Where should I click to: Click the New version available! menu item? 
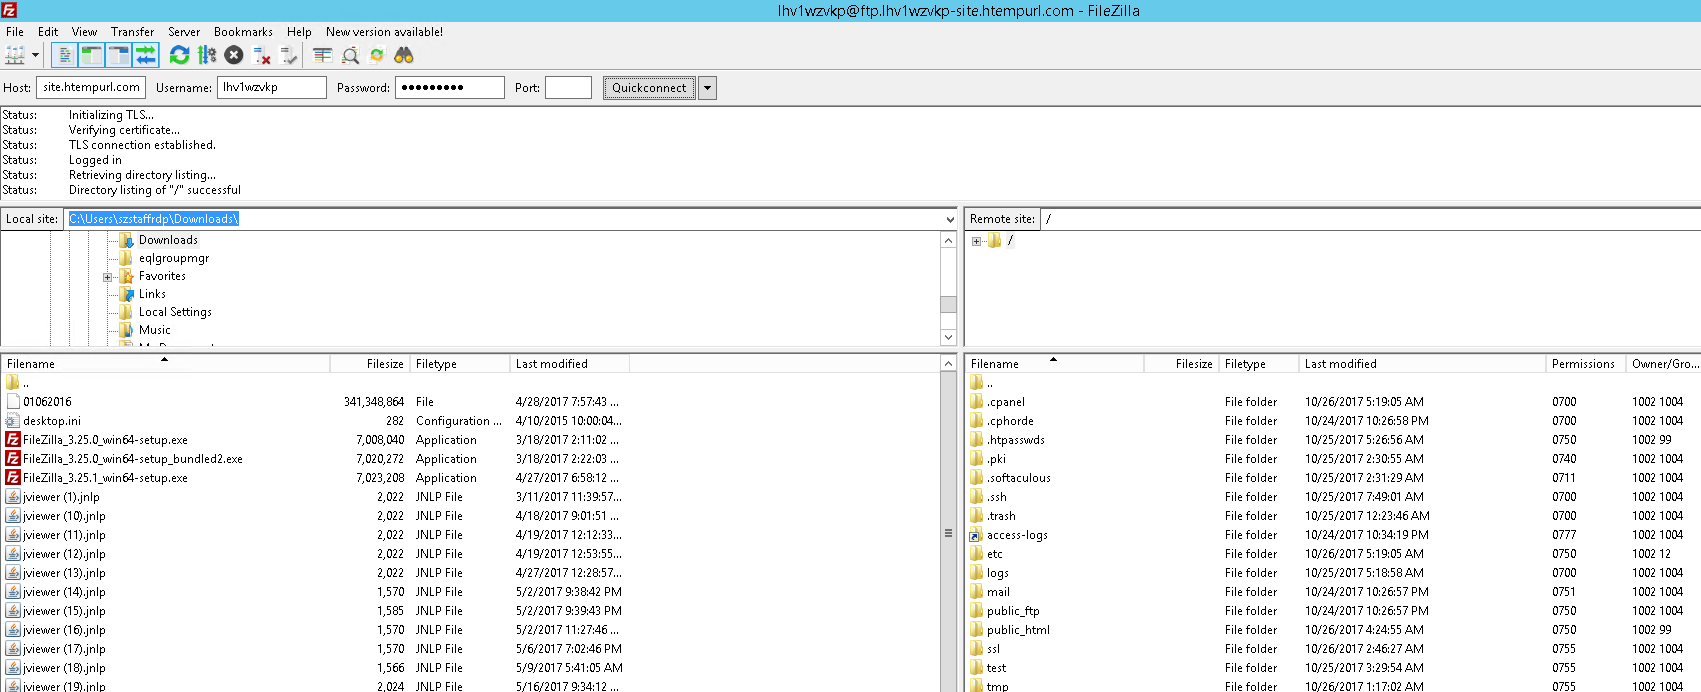tap(385, 32)
